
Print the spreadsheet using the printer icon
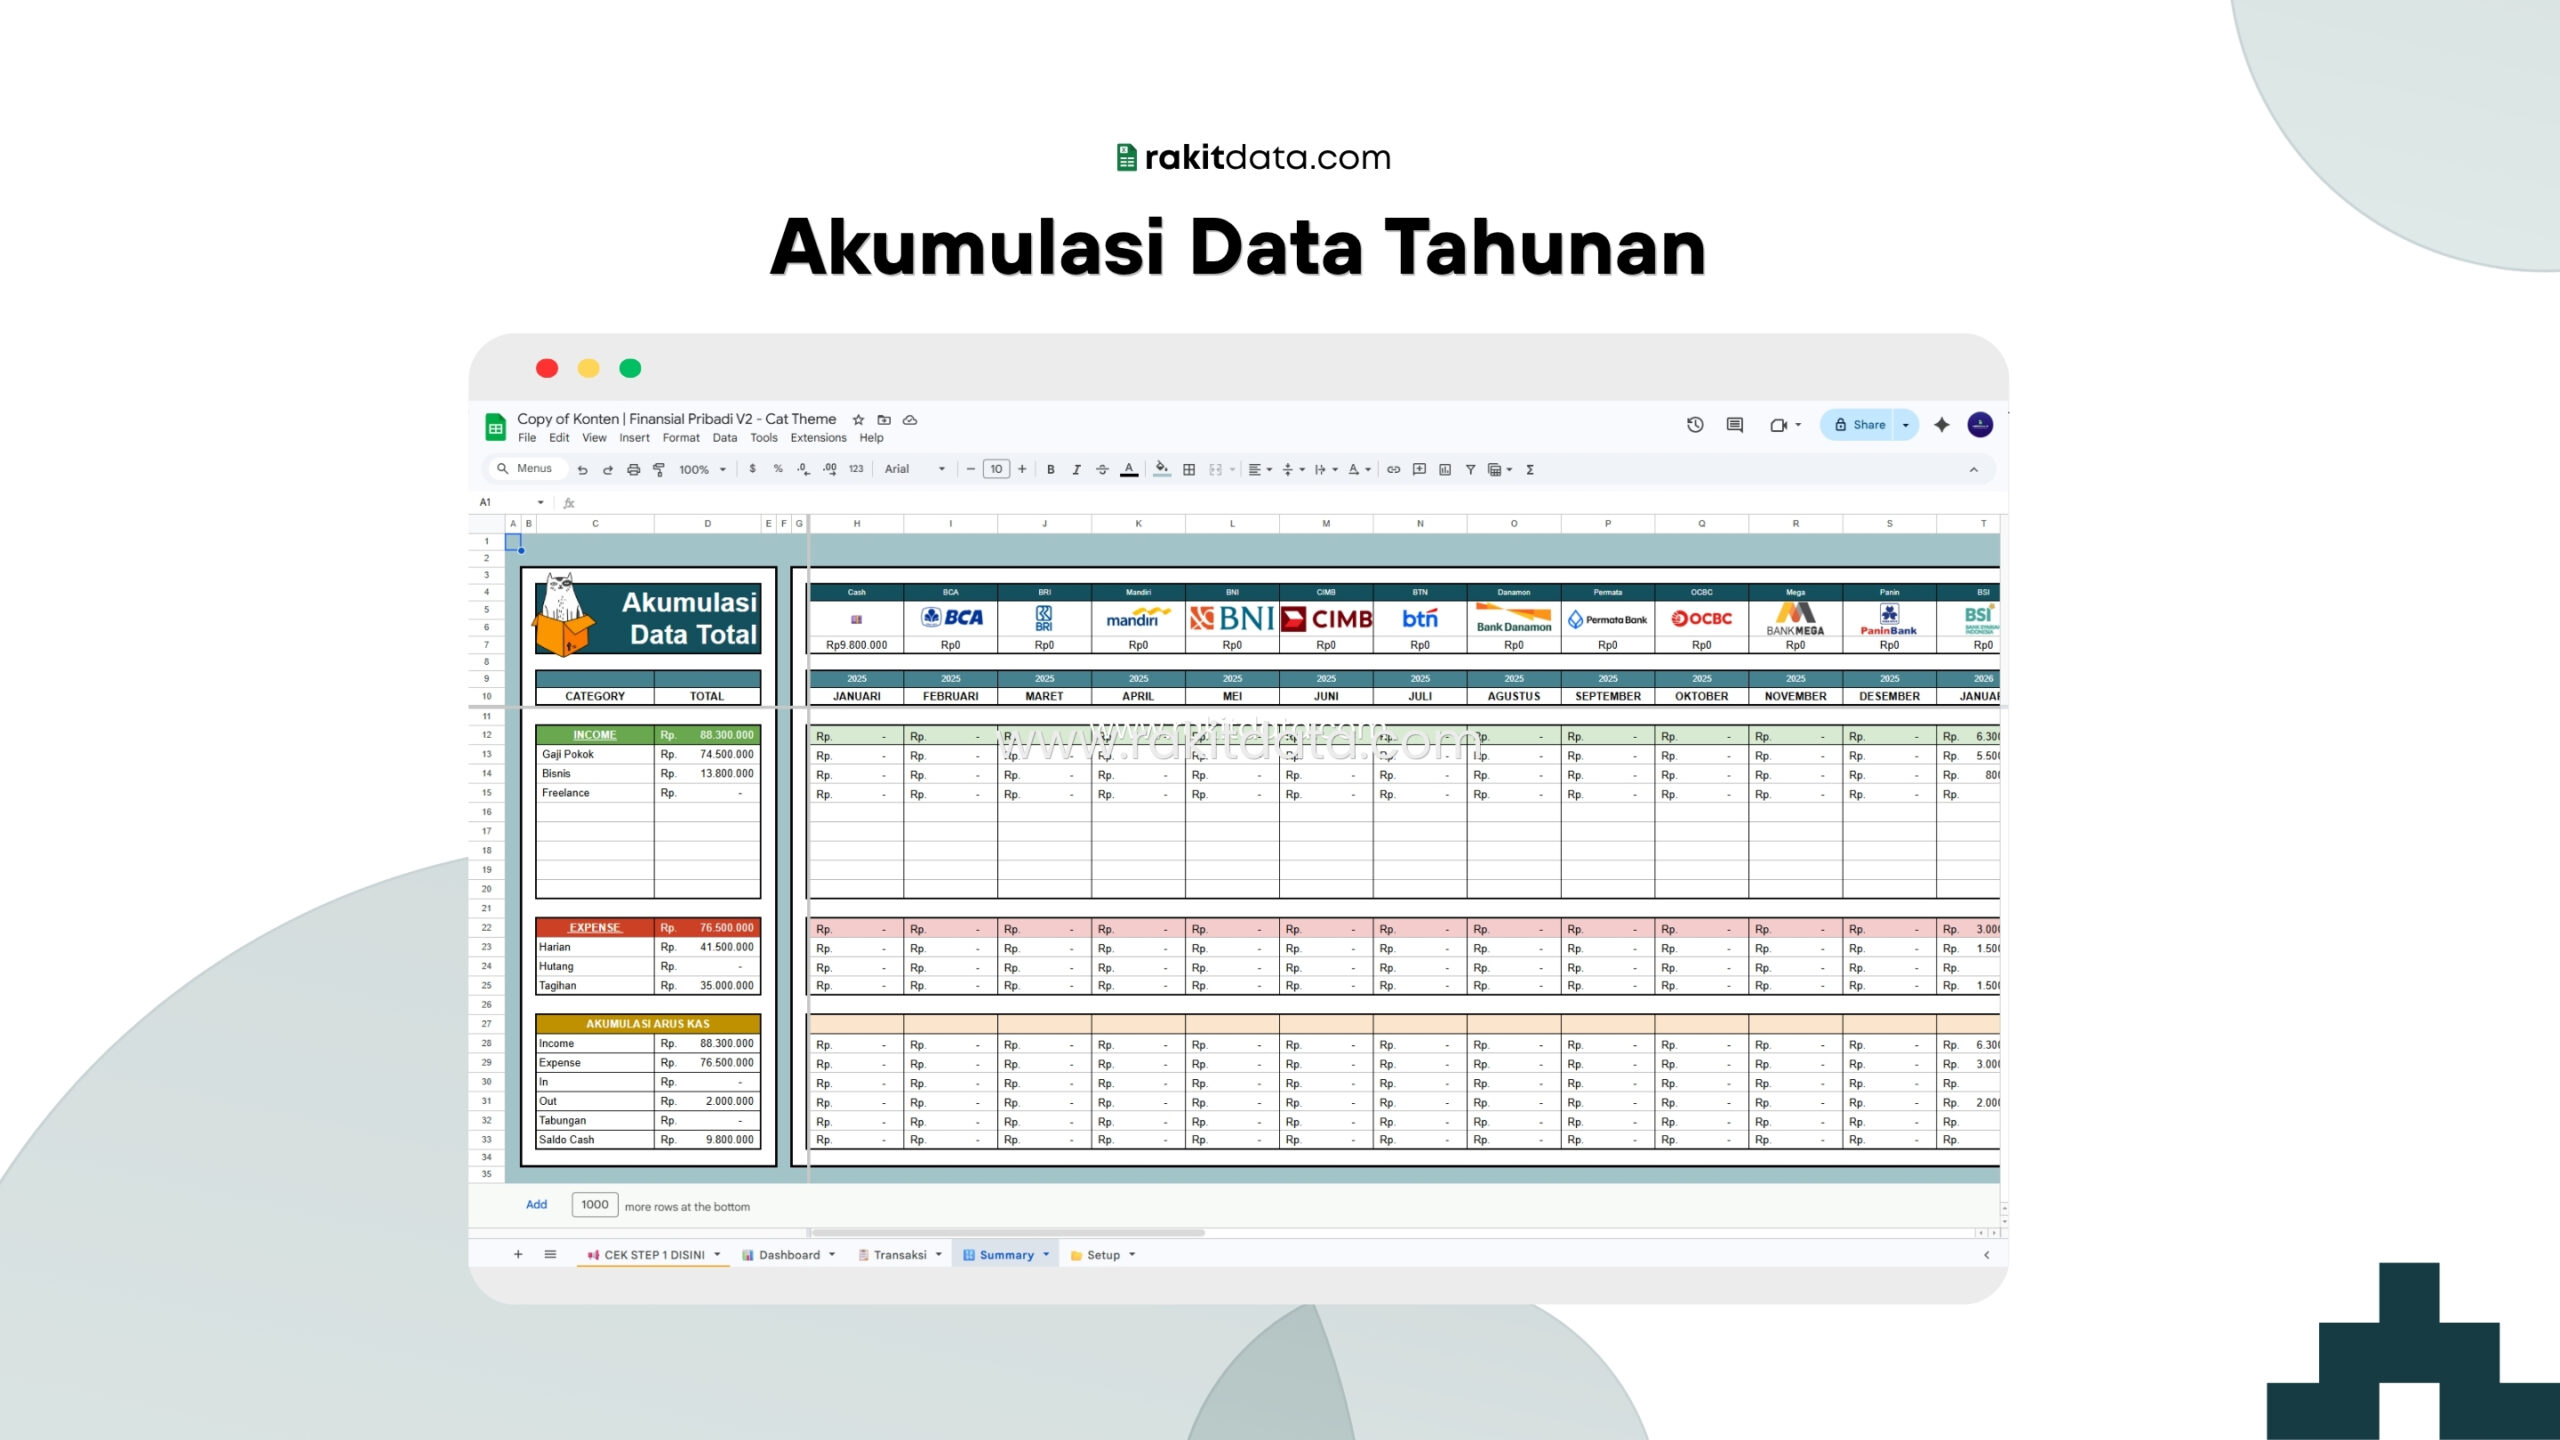tap(633, 469)
